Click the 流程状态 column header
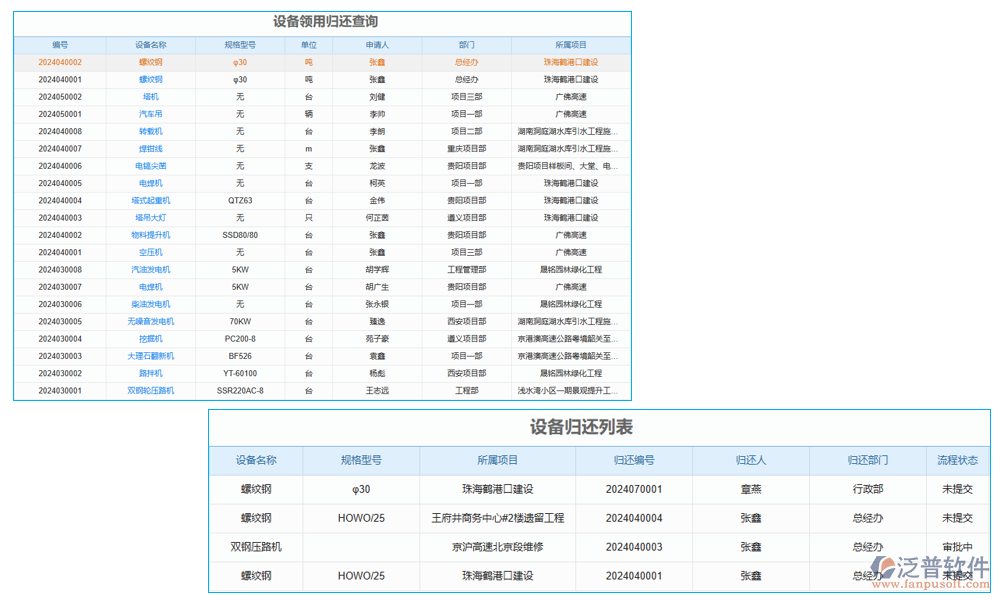The image size is (1000, 600). pyautogui.click(x=956, y=460)
